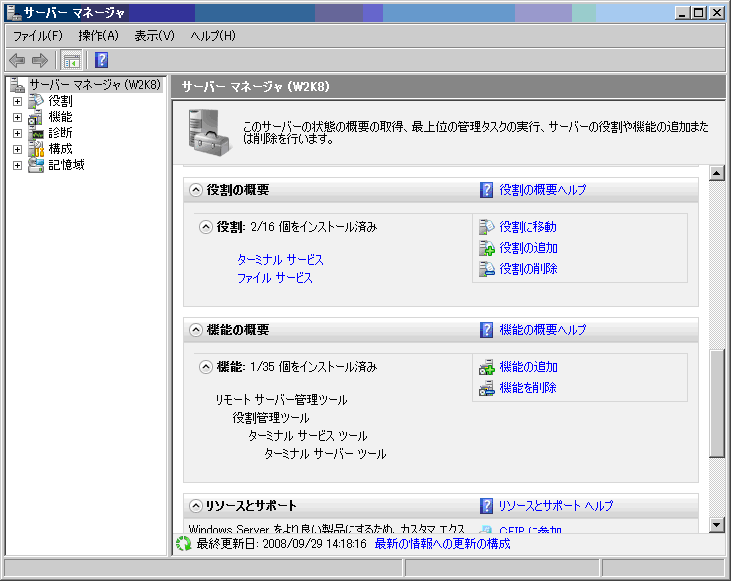Viewport: 731px width, 581px height.
Task: Expand the 機能 tree node
Action: (x=17, y=118)
